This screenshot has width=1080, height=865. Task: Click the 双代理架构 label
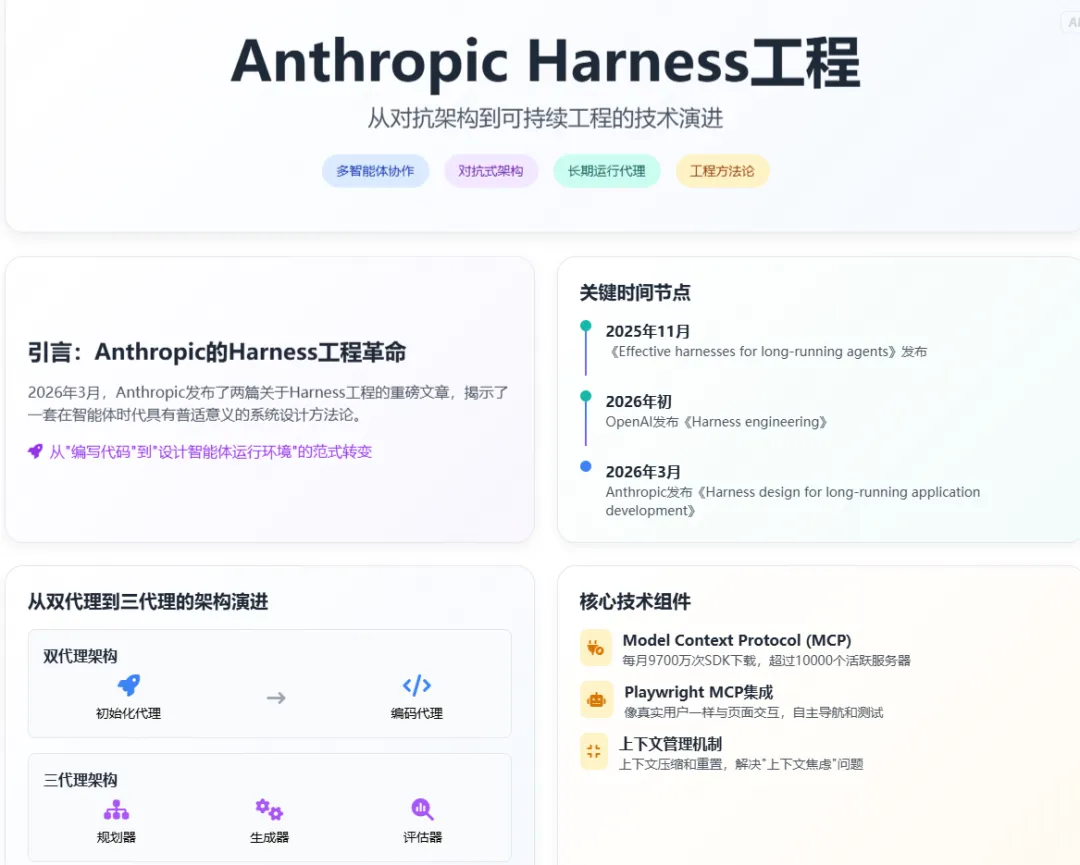(x=81, y=656)
